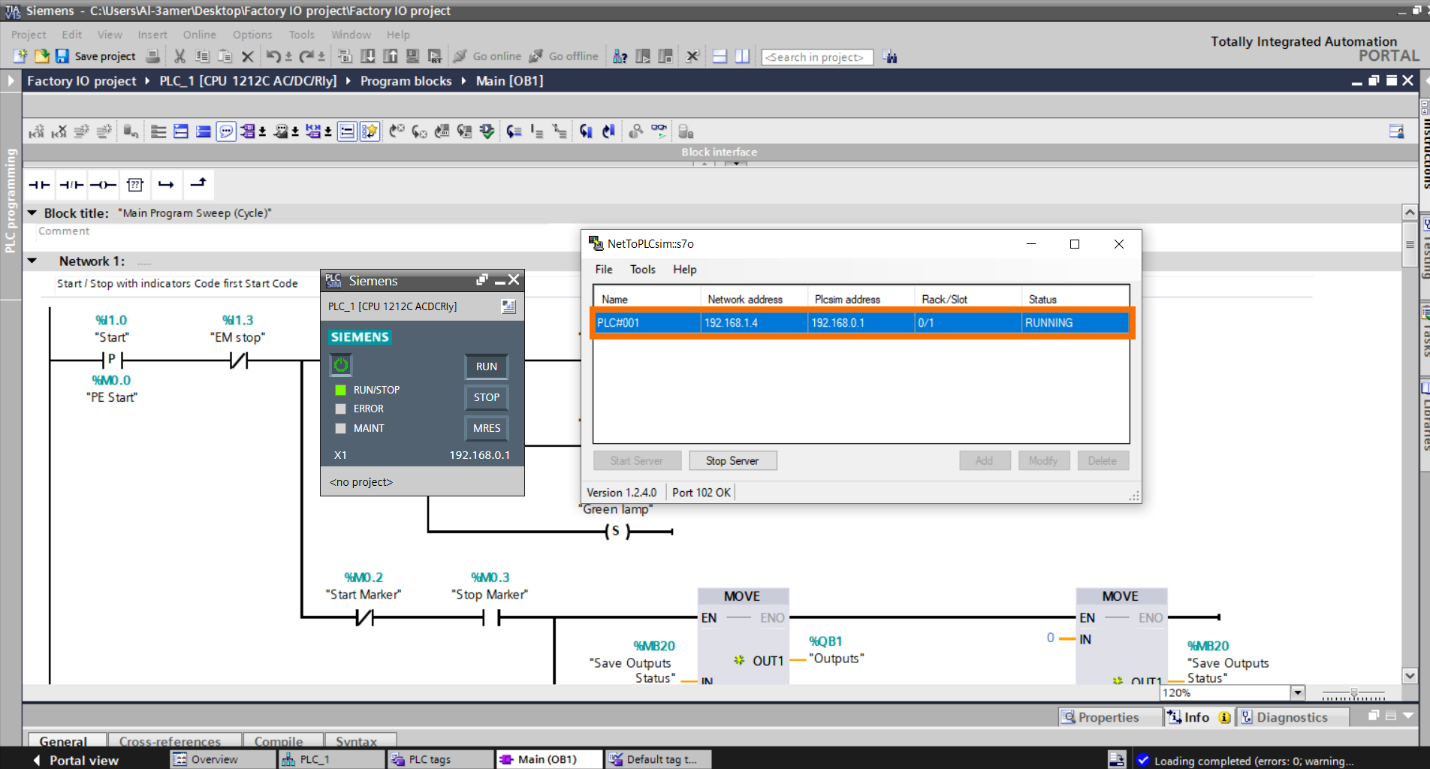Expand the breadcrumb arrow before Factory IO project
This screenshot has width=1430, height=769.
(x=12, y=81)
